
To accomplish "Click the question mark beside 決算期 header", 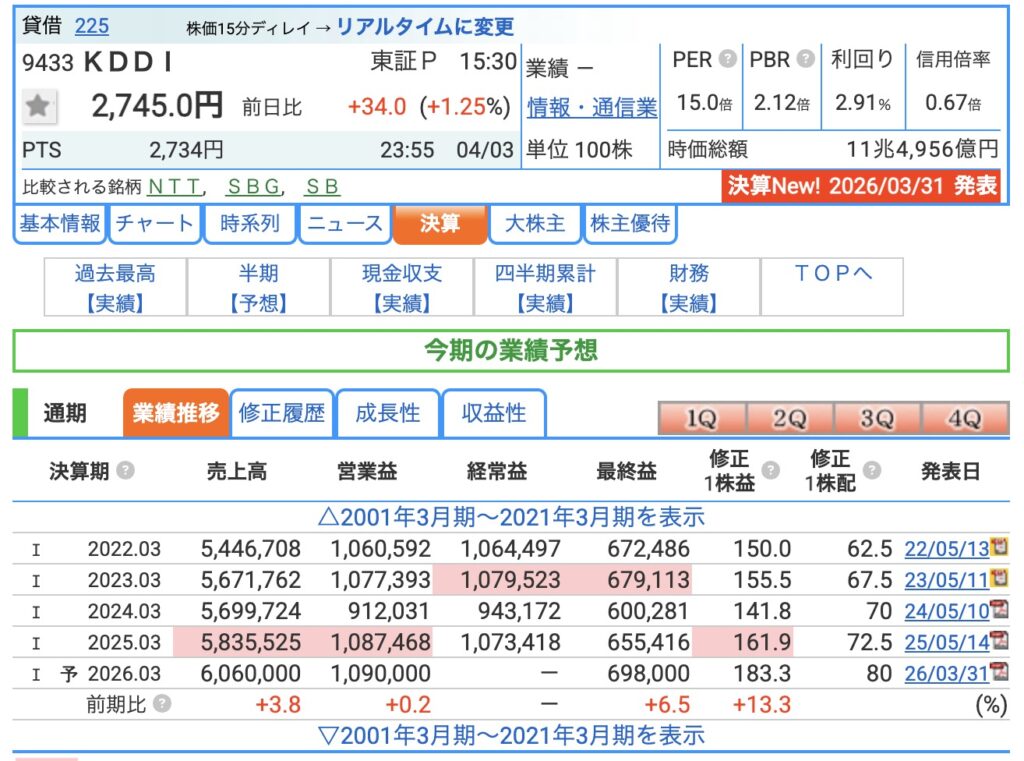I will (x=125, y=471).
